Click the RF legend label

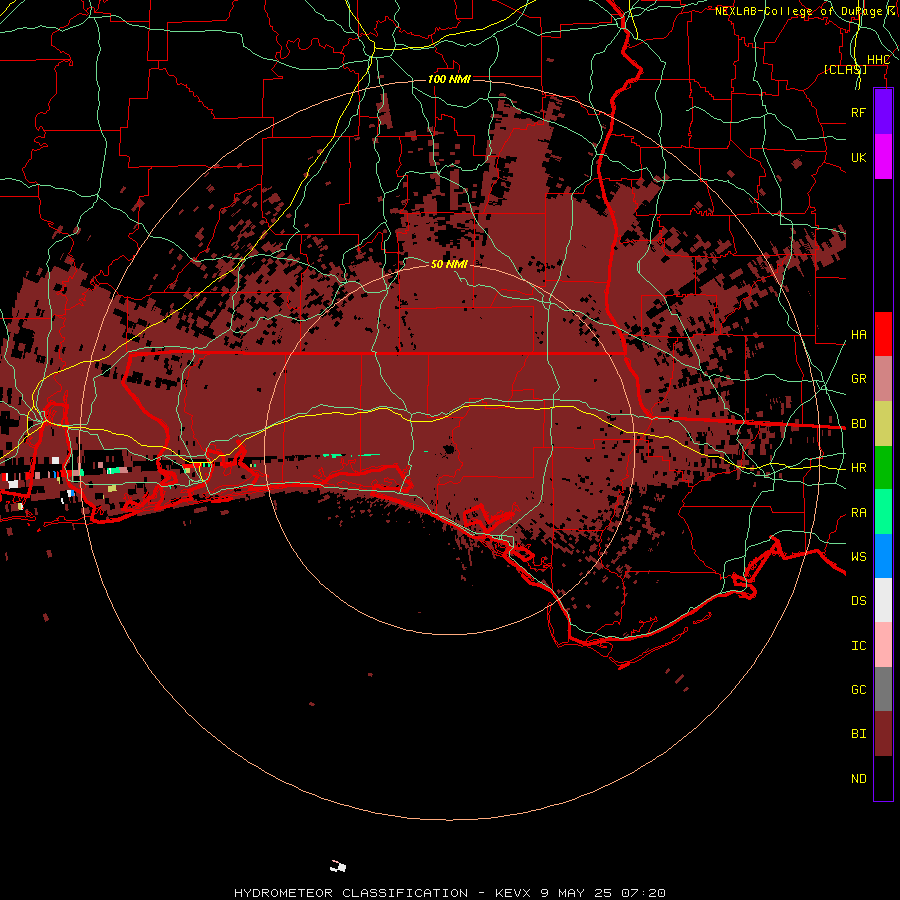858,112
